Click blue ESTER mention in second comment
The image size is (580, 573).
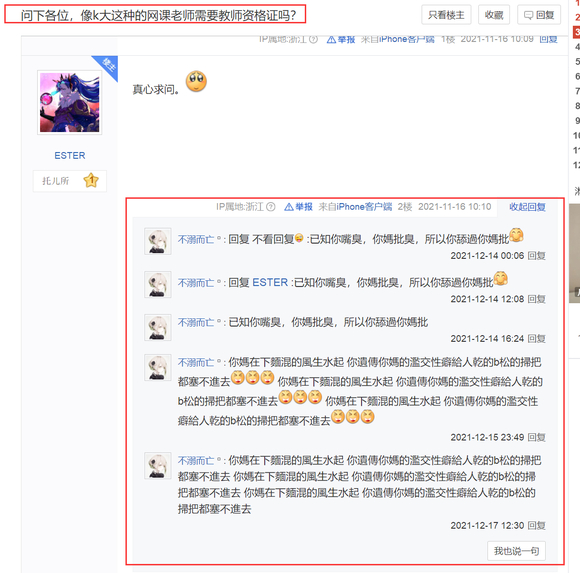pyautogui.click(x=270, y=283)
